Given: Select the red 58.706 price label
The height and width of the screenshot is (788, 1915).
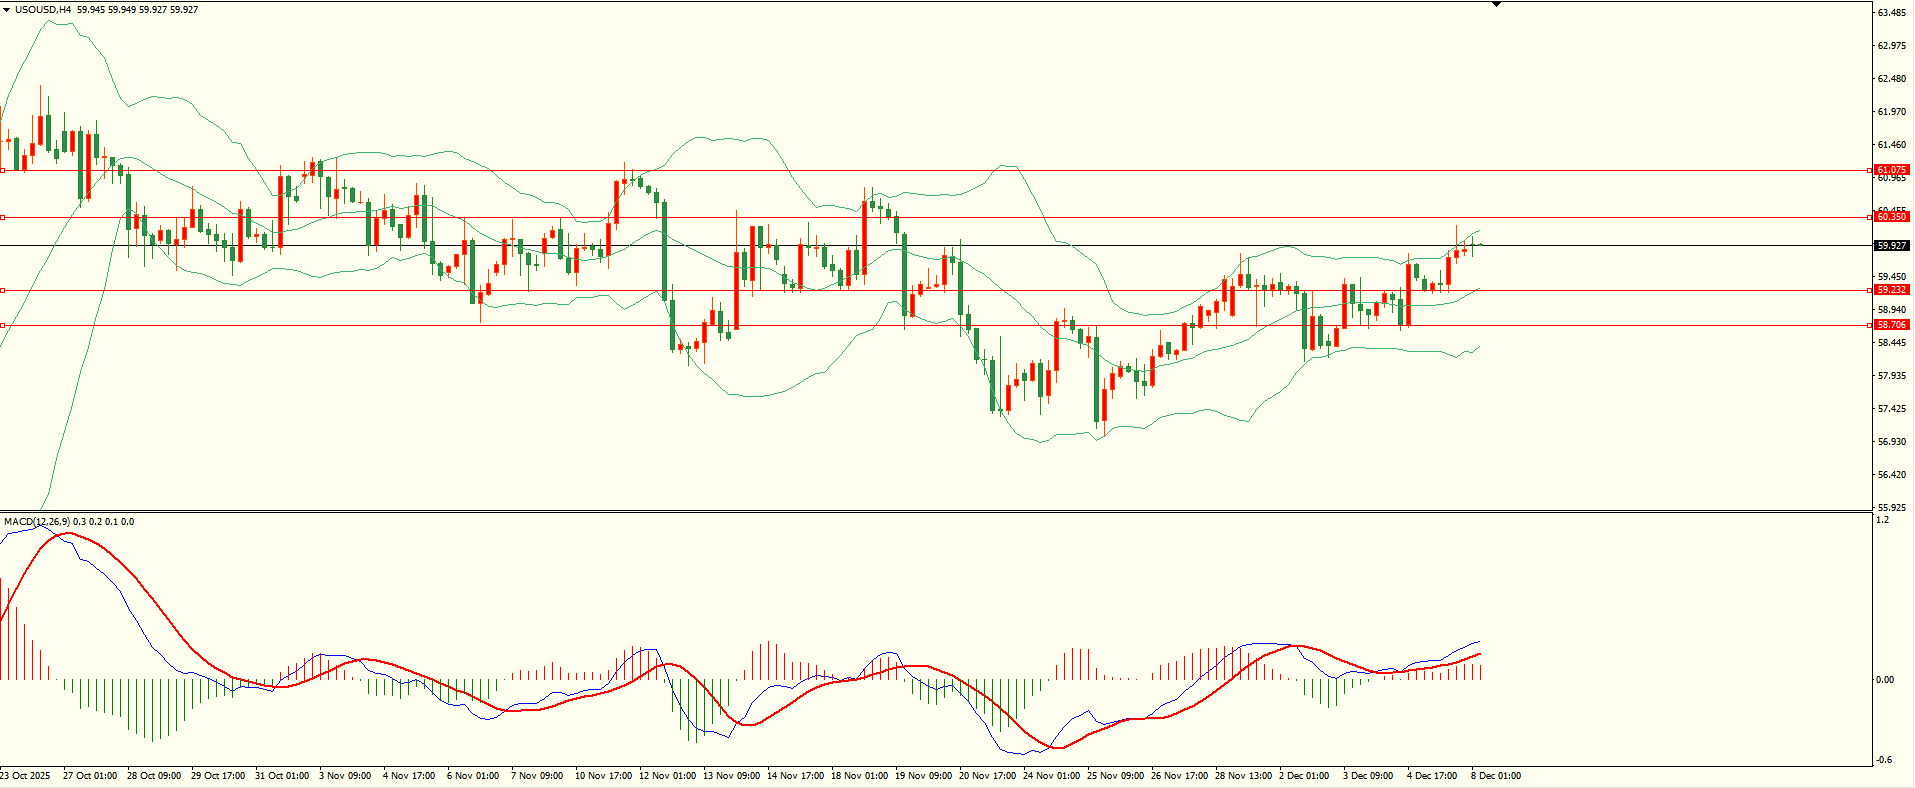Looking at the screenshot, I should pyautogui.click(x=1891, y=325).
